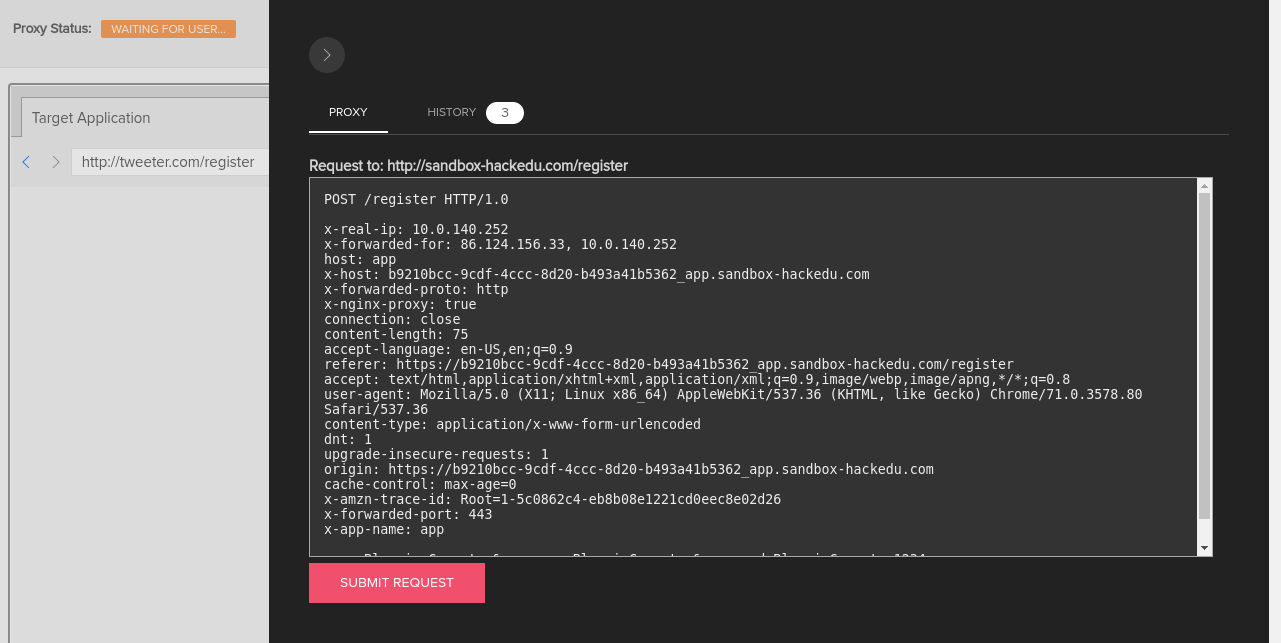Click the SUBMIT REQUEST button
The image size is (1281, 643).
pos(397,583)
